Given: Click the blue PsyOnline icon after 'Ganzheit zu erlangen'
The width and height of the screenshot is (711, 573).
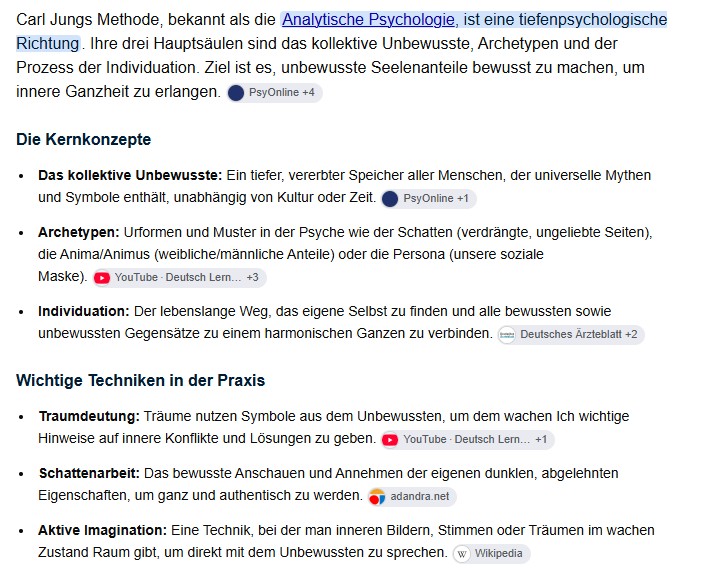Looking at the screenshot, I should coord(236,93).
